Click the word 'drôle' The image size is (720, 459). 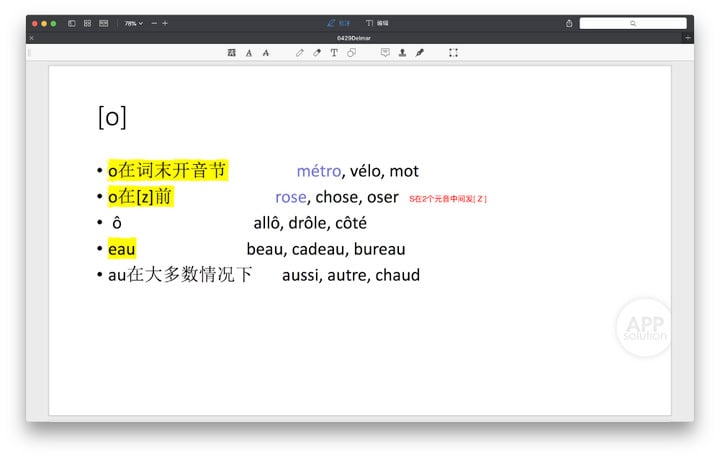307,223
